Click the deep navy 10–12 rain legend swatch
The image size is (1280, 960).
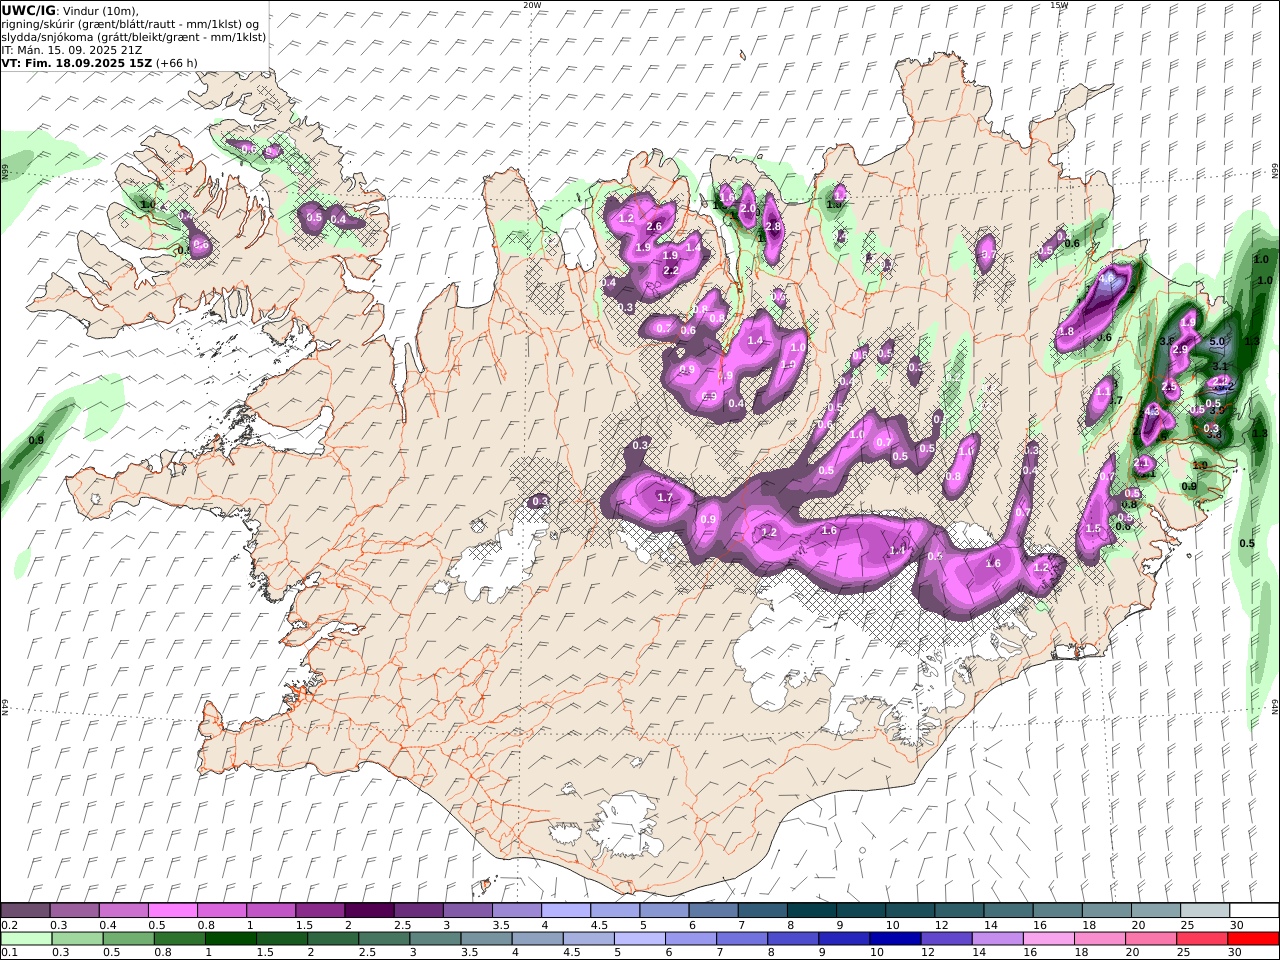click(895, 939)
